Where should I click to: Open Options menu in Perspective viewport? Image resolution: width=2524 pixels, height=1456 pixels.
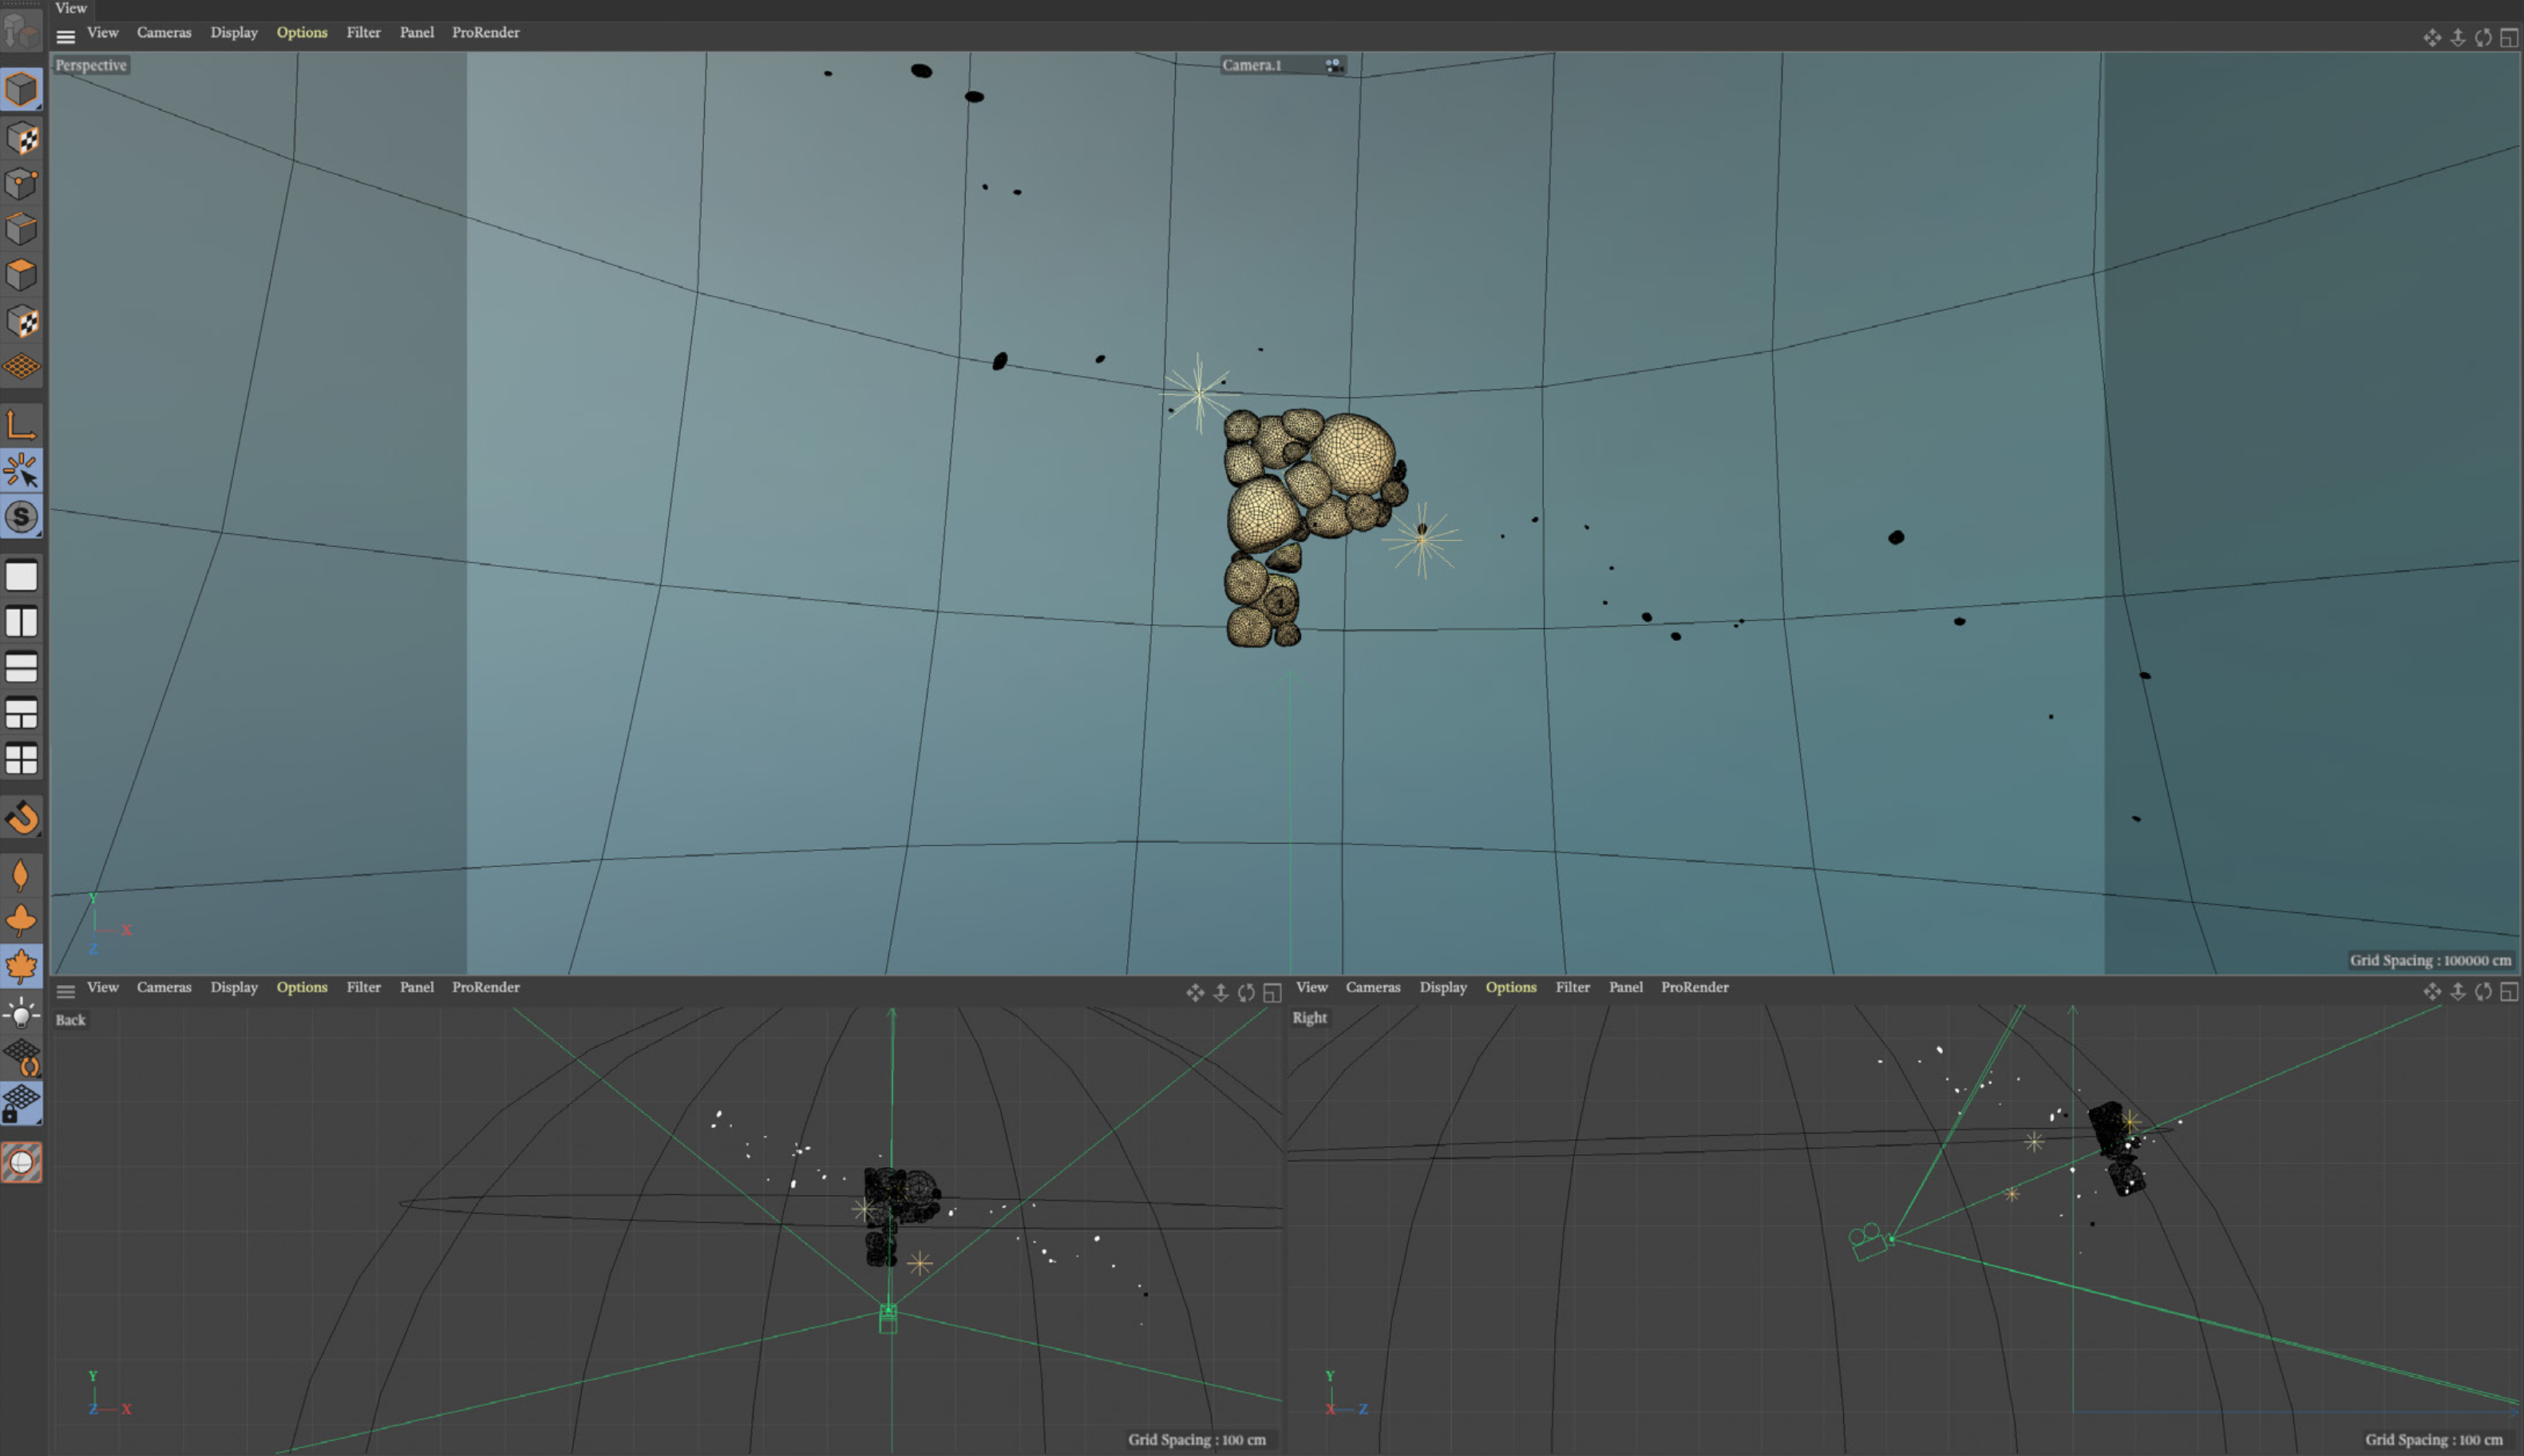point(302,33)
